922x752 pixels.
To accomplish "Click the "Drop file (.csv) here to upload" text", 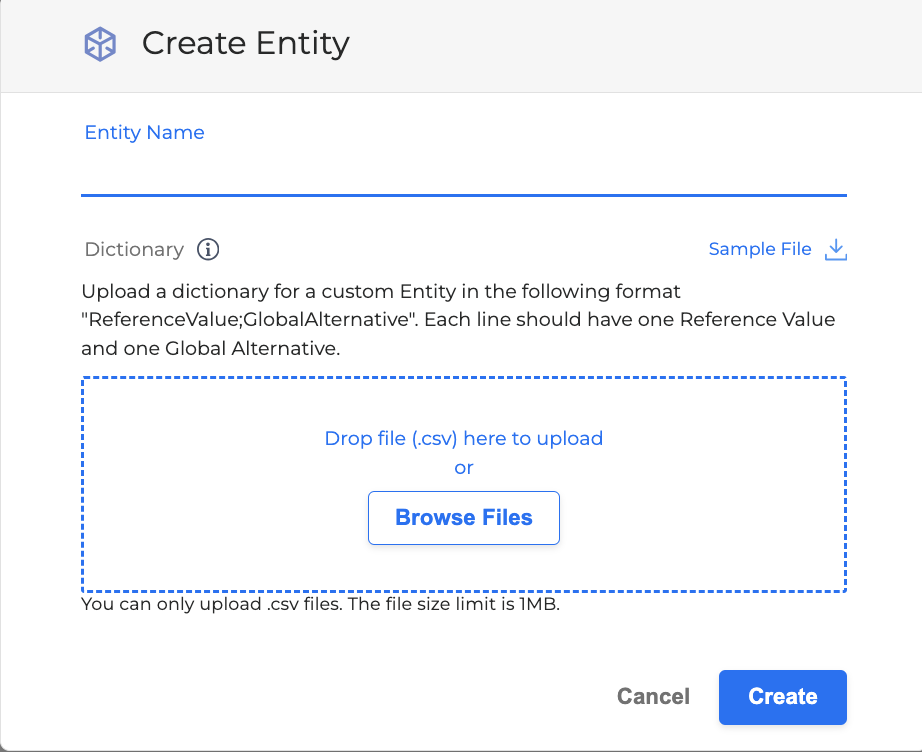I will (463, 438).
